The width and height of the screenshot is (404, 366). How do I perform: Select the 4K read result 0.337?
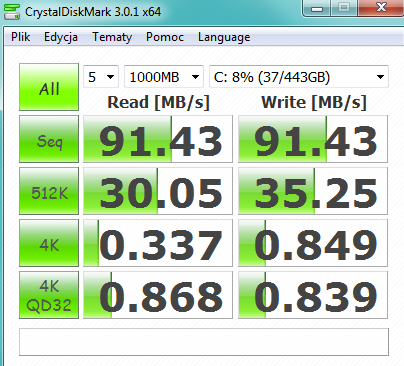(158, 243)
